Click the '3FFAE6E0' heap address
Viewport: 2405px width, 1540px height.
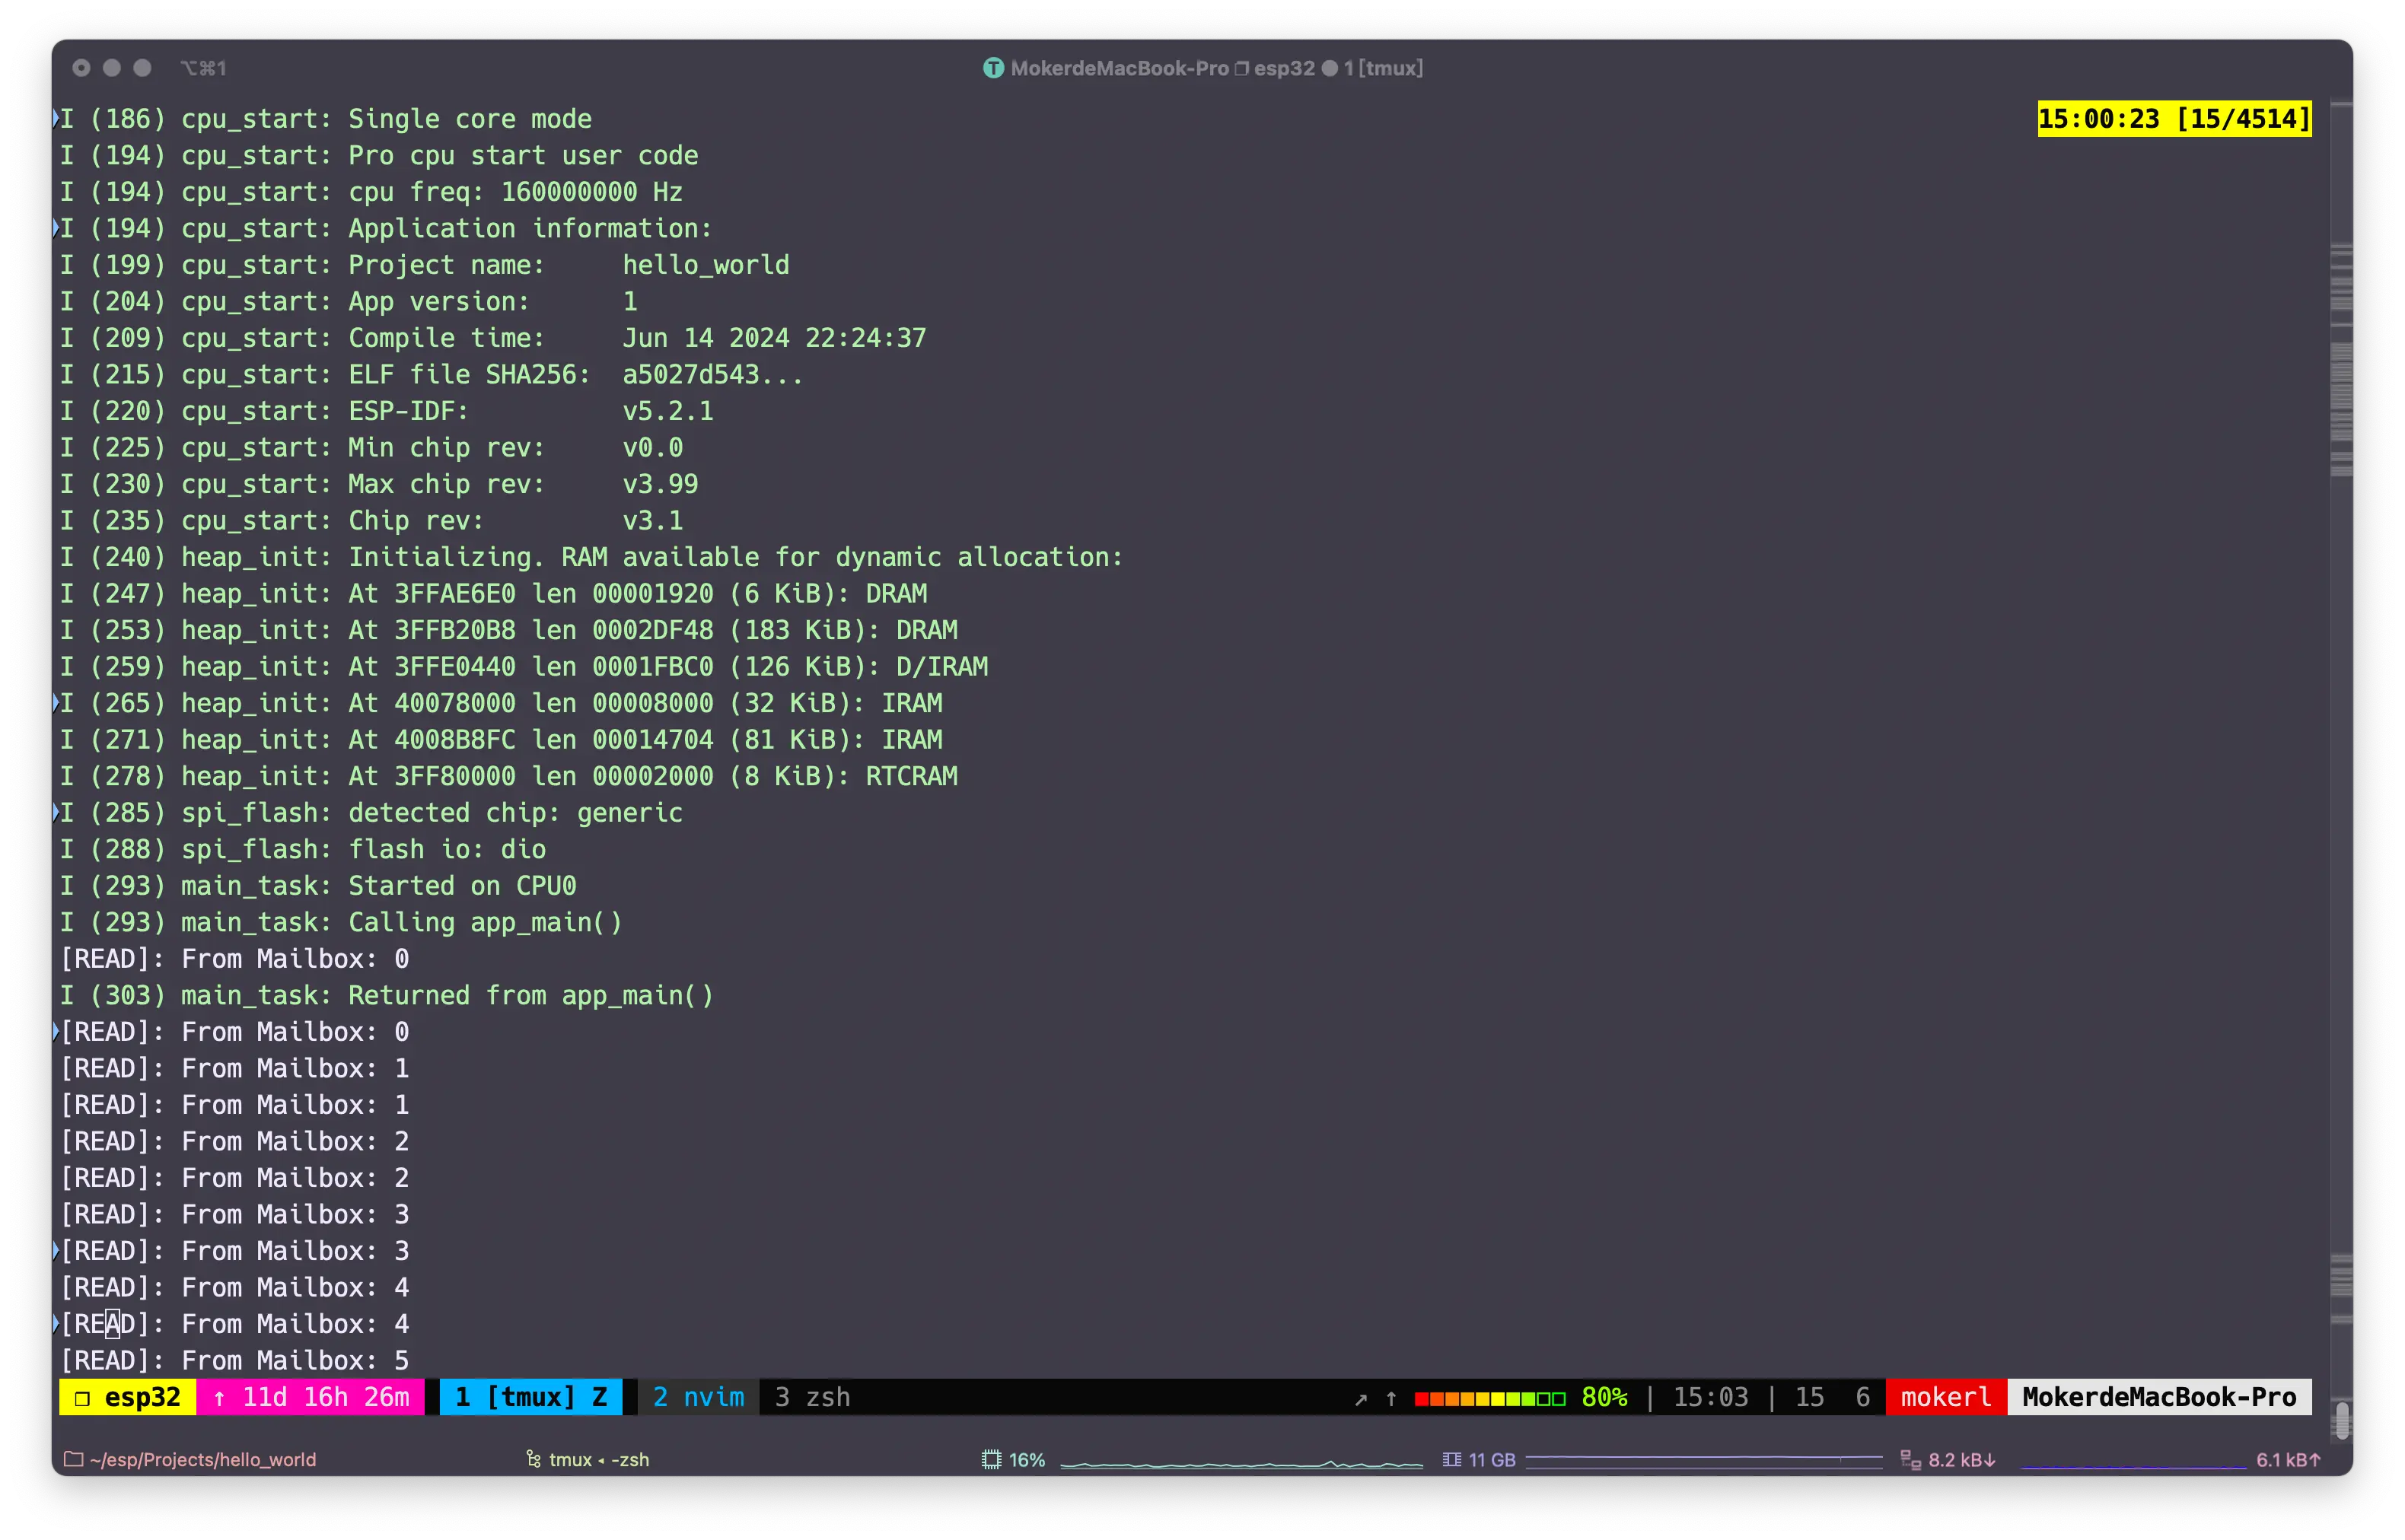454,594
